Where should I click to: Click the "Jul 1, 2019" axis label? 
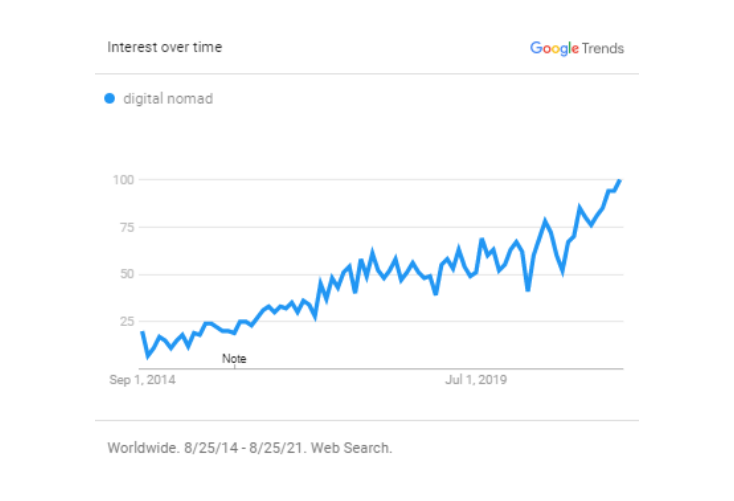[x=475, y=380]
